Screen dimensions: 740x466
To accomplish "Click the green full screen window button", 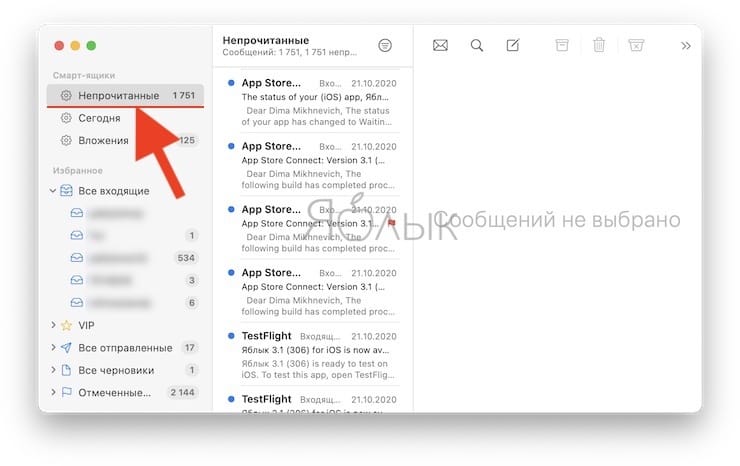I will 92,45.
